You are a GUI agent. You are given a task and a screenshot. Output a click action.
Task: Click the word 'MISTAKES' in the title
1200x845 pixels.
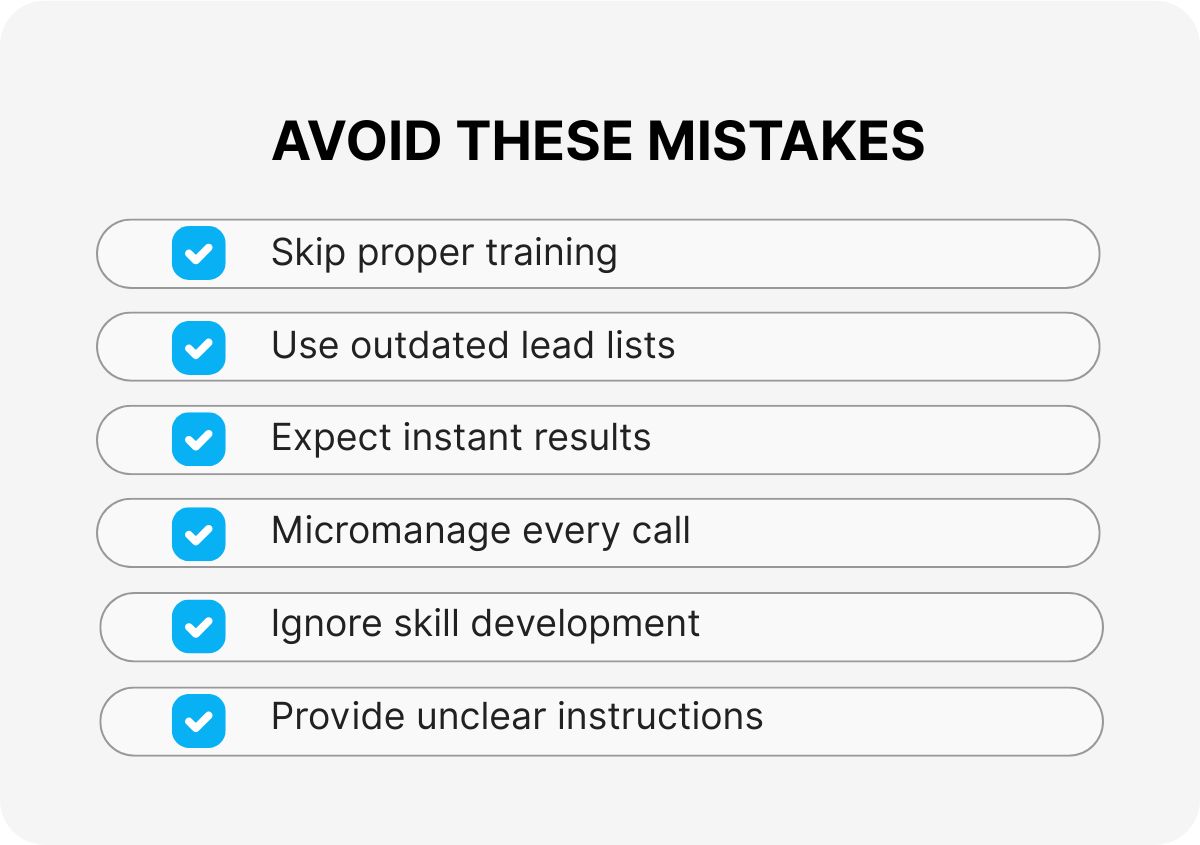pyautogui.click(x=786, y=141)
